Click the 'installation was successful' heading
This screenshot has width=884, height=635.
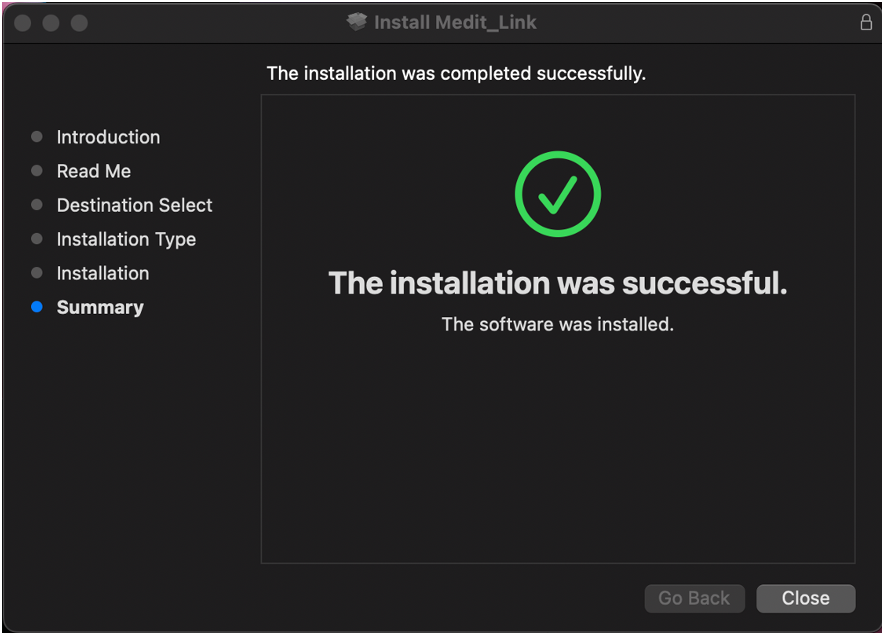tap(558, 283)
